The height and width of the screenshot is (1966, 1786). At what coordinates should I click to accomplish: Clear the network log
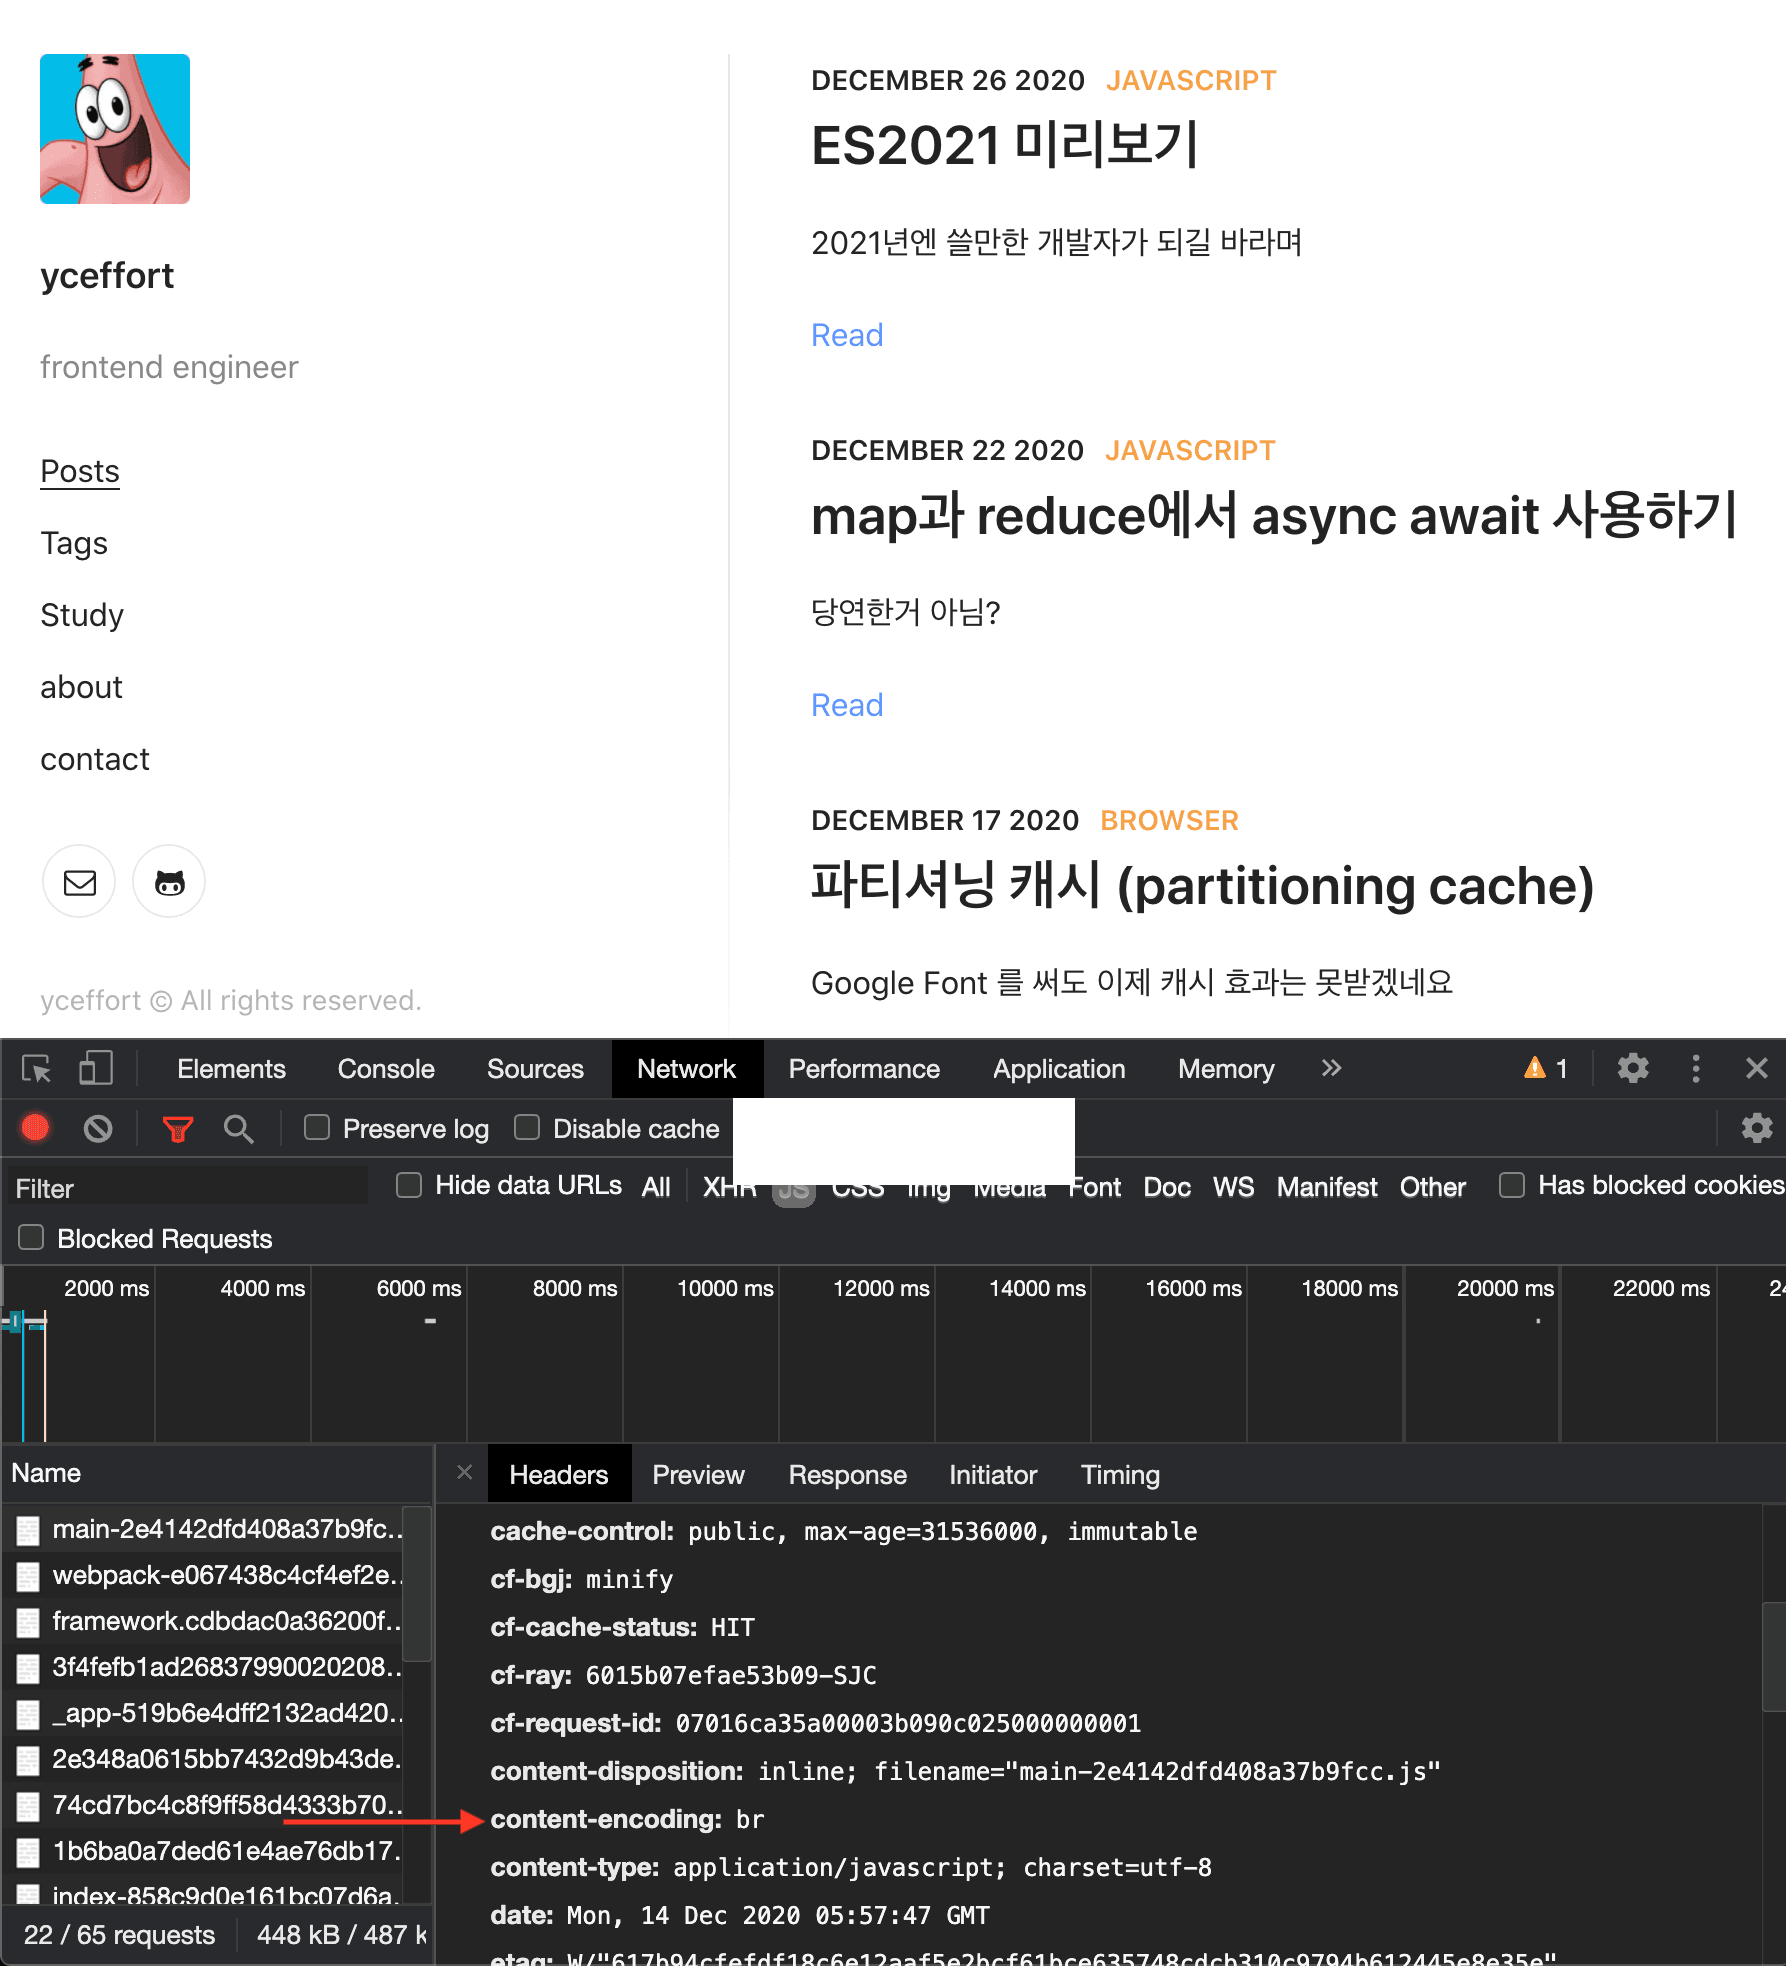pyautogui.click(x=97, y=1128)
